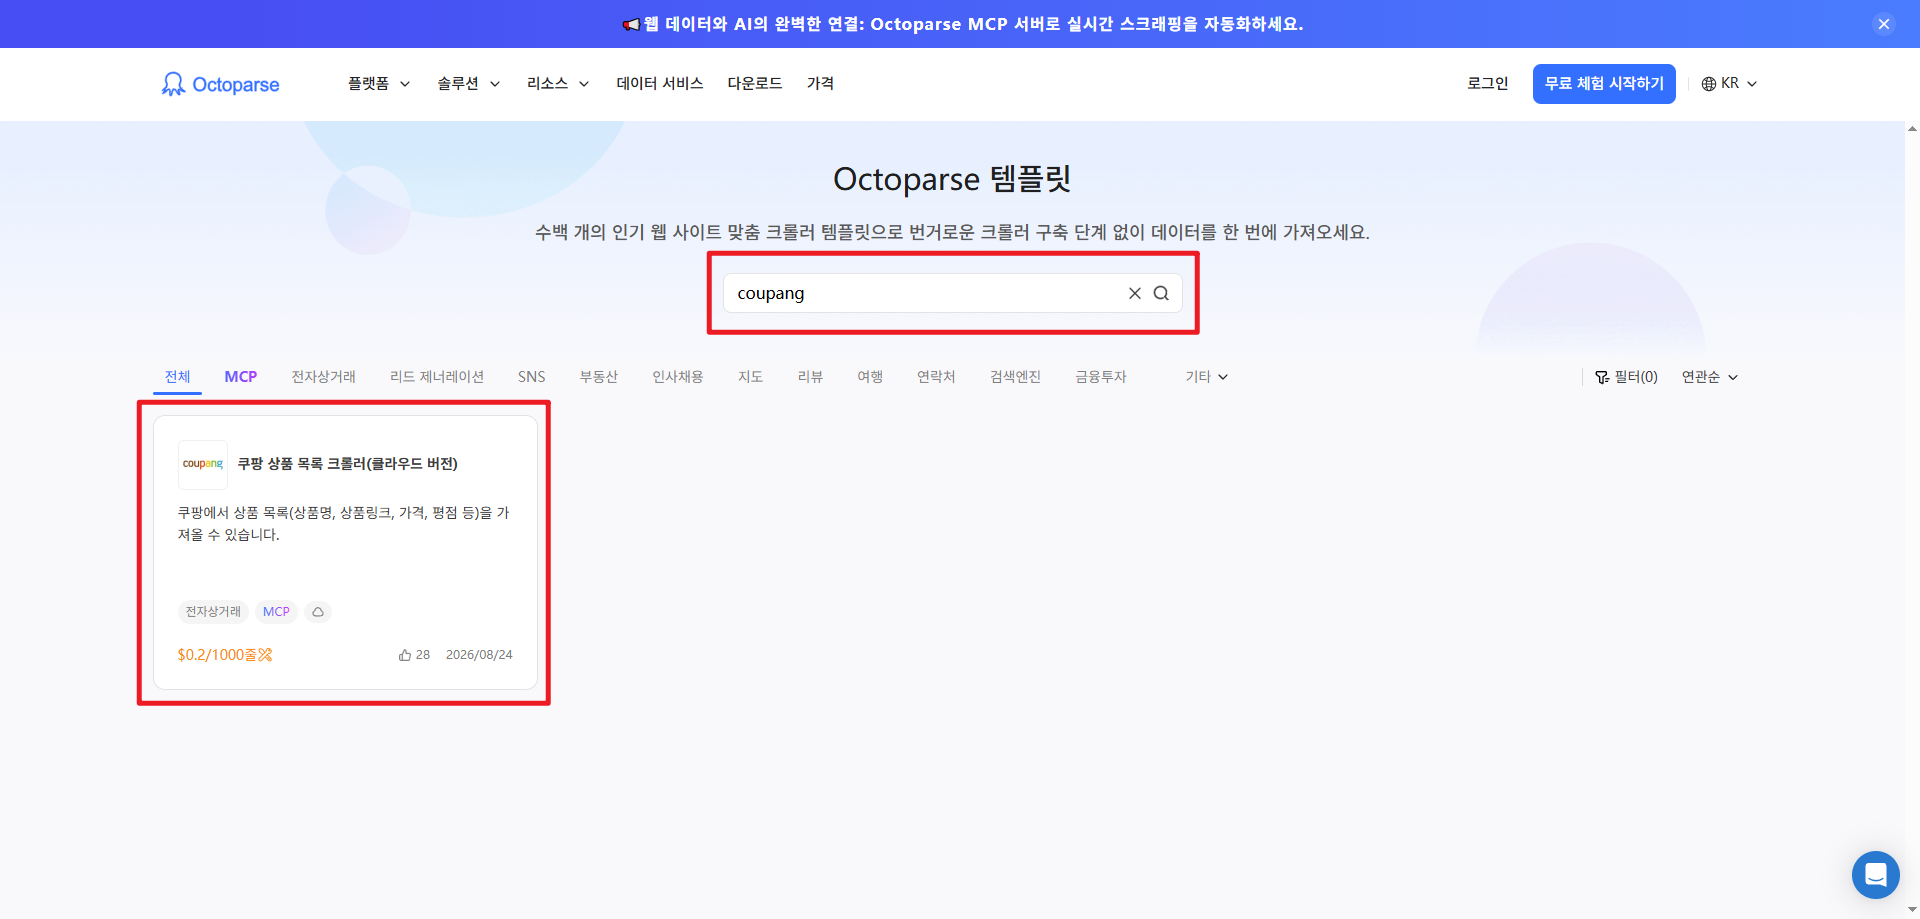Select the 지도 tab
This screenshot has width=1920, height=919.
[x=751, y=377]
